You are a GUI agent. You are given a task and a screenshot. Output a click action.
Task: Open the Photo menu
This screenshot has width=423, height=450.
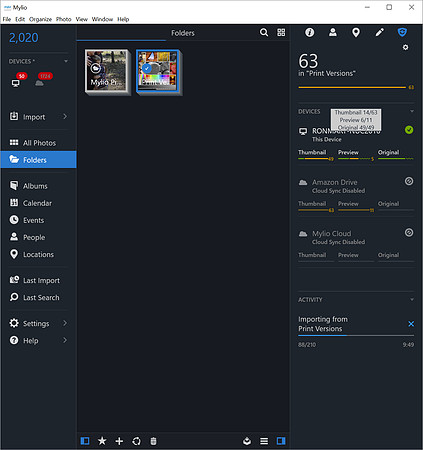(x=64, y=19)
